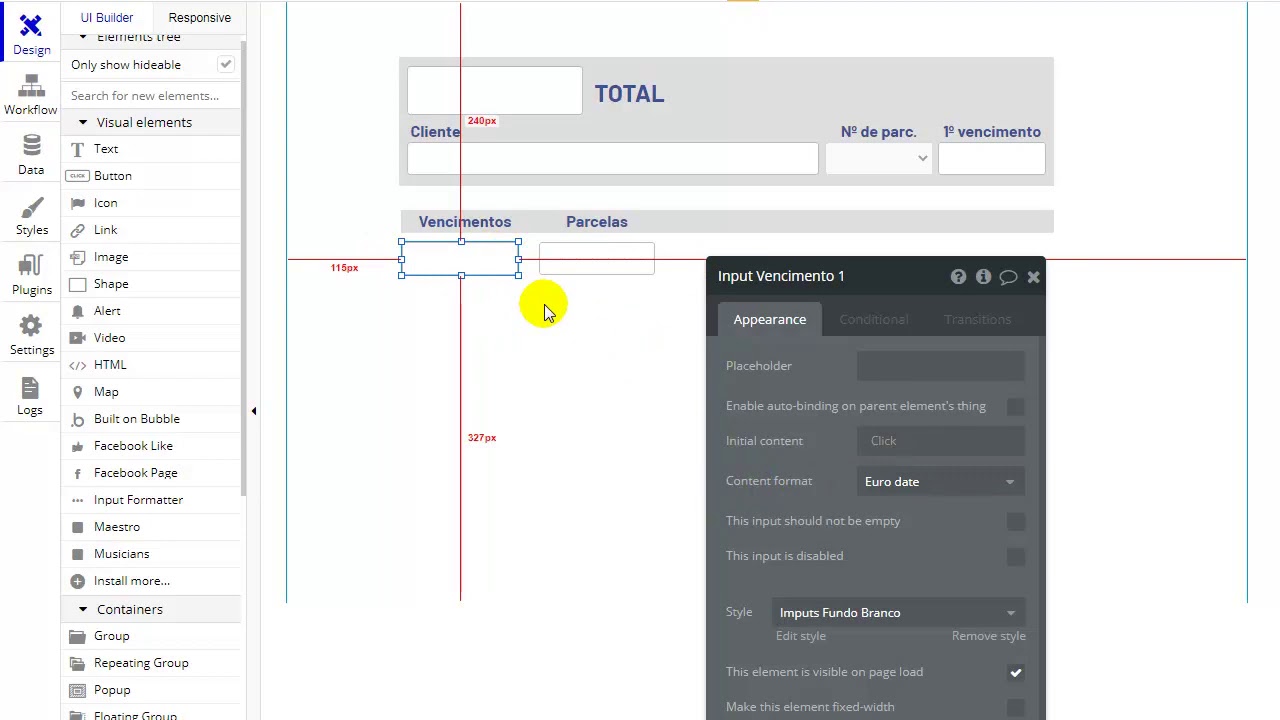Check This input is disabled

point(1015,557)
